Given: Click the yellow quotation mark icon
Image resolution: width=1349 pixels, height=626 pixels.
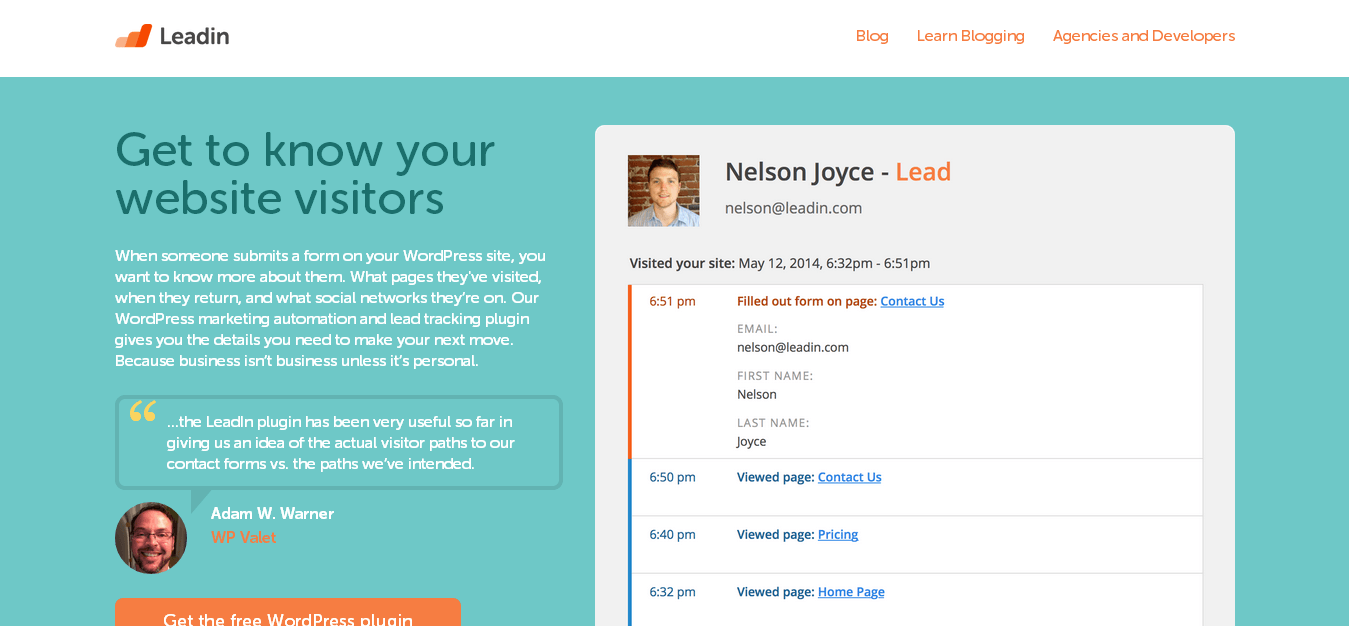Looking at the screenshot, I should click(x=143, y=411).
